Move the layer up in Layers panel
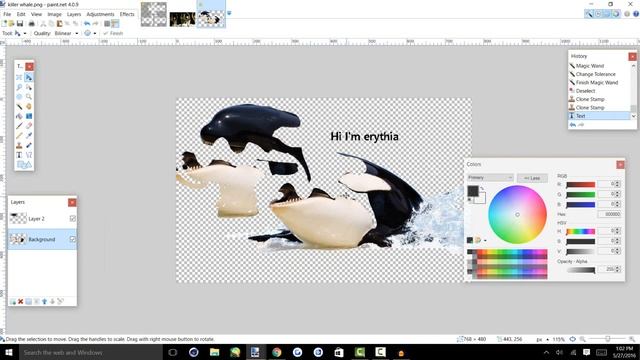640x360 pixels. [x=44, y=301]
